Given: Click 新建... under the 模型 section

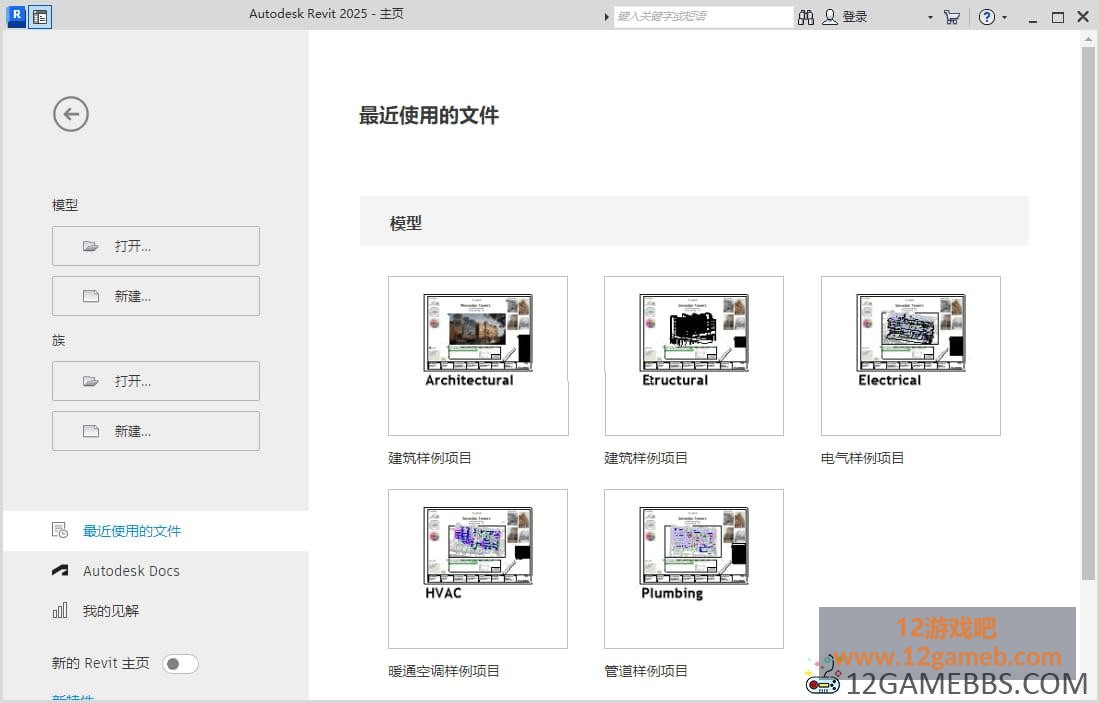Looking at the screenshot, I should pyautogui.click(x=156, y=296).
